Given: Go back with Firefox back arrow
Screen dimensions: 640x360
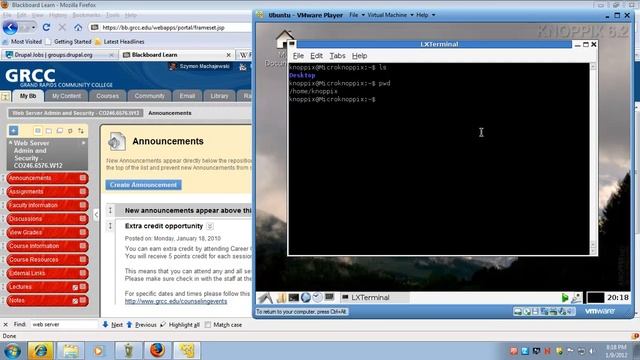Looking at the screenshot, I should 10,28.
